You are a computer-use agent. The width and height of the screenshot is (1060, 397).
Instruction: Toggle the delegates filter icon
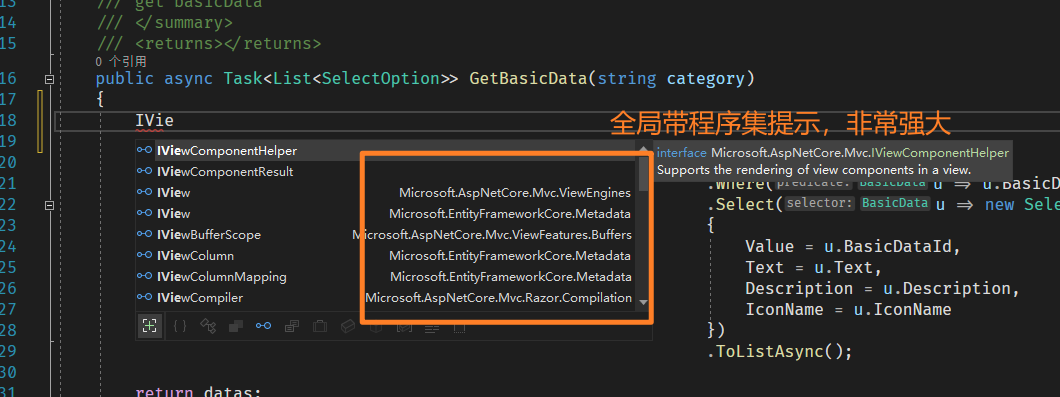coord(292,326)
